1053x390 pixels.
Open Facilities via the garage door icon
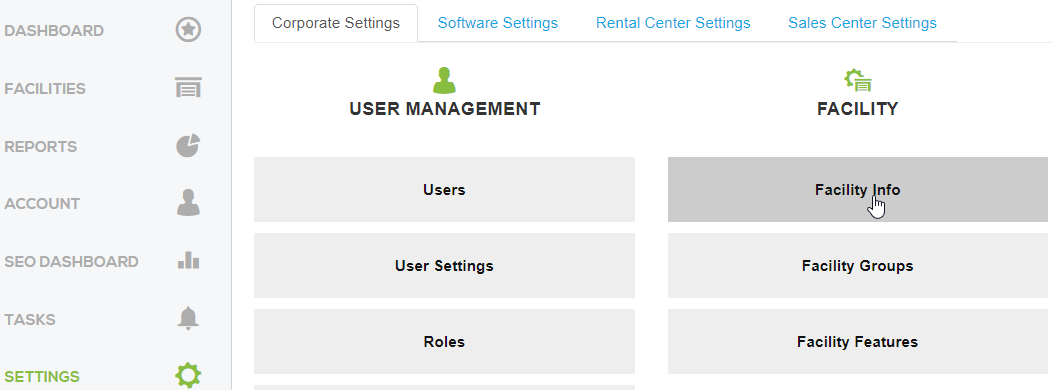point(188,87)
